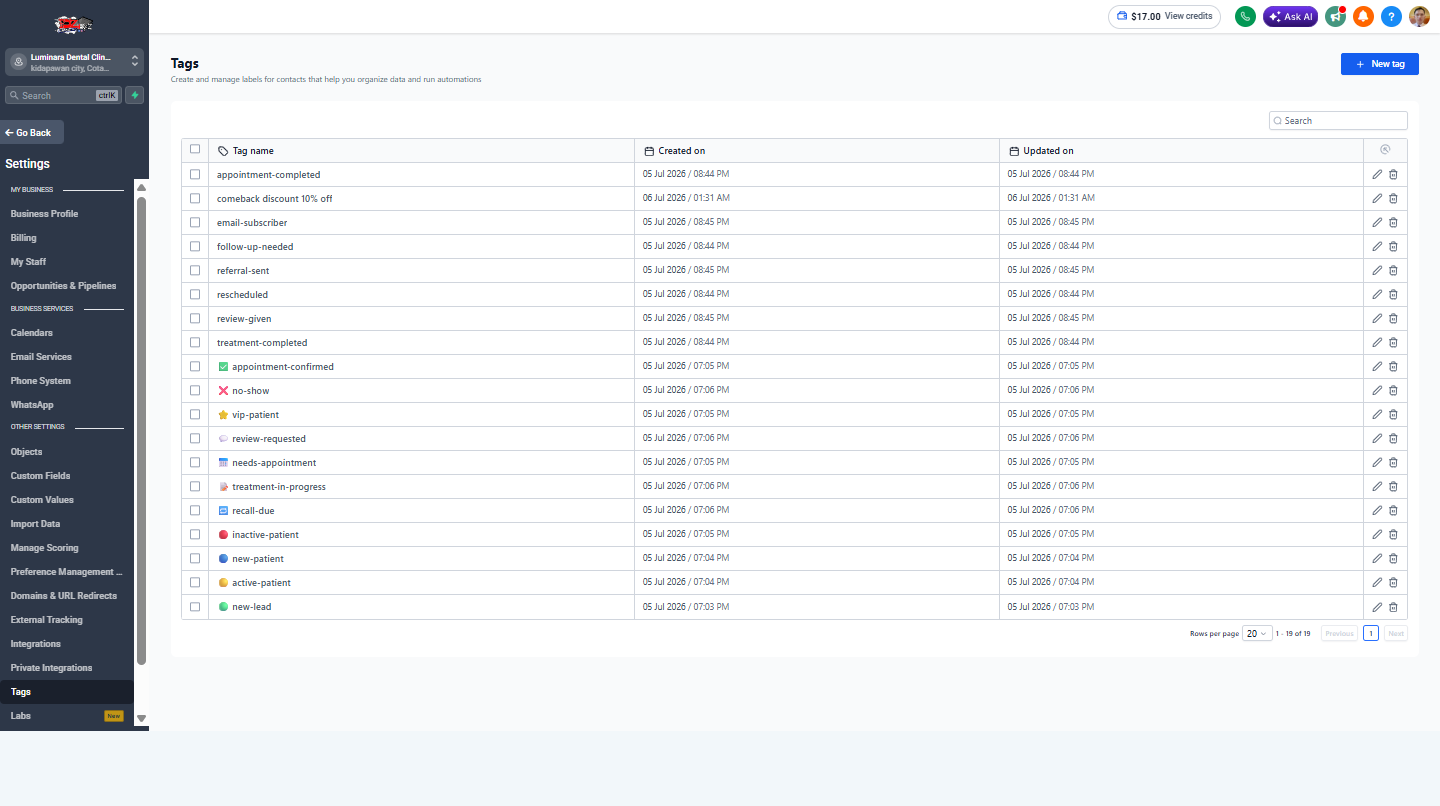Viewport: 1440px width, 806px height.
Task: Delete the vip-patient tag
Action: (x=1393, y=415)
